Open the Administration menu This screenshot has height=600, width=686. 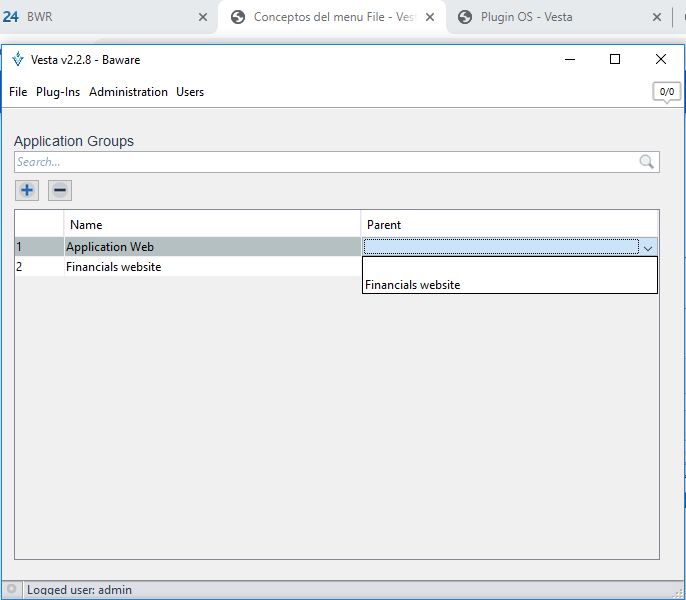tap(128, 92)
